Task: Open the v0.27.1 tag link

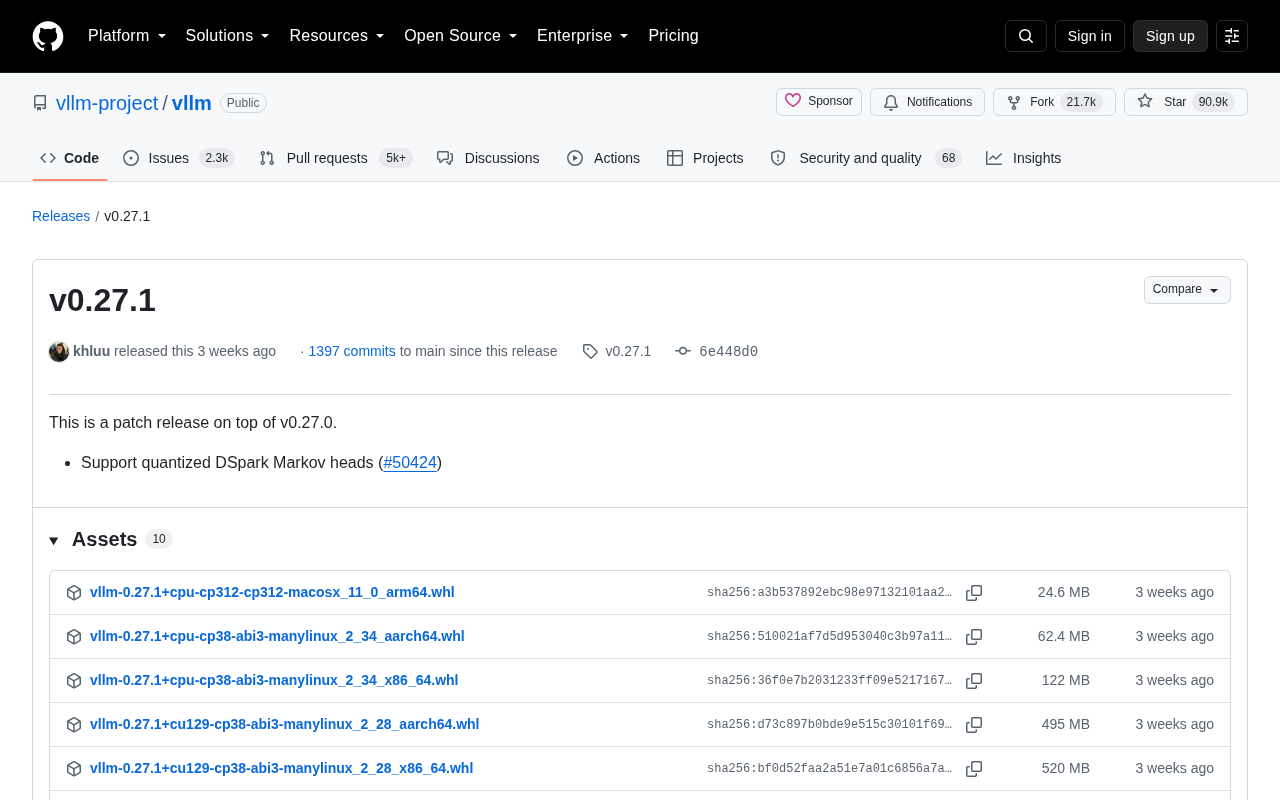Action: click(x=628, y=351)
